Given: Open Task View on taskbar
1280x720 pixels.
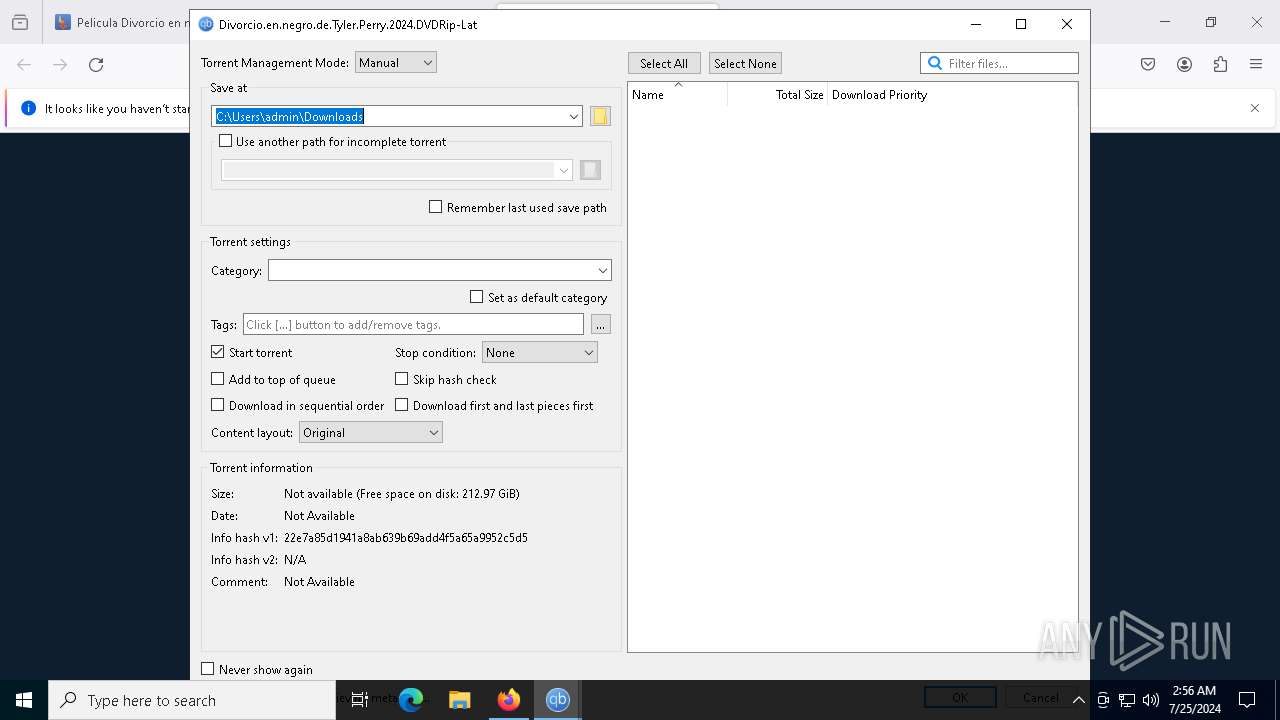Looking at the screenshot, I should (360, 700).
